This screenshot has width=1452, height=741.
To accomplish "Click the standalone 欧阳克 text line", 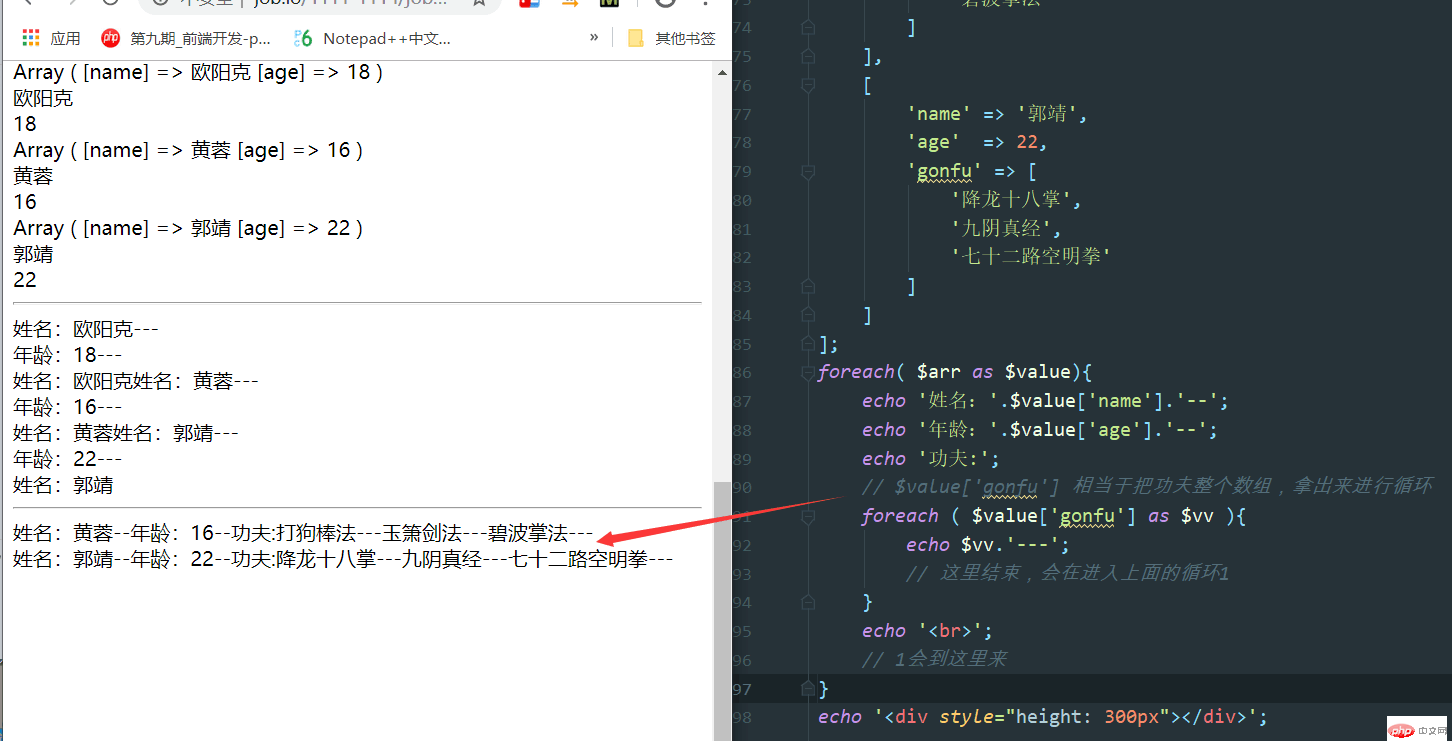I will click(43, 99).
